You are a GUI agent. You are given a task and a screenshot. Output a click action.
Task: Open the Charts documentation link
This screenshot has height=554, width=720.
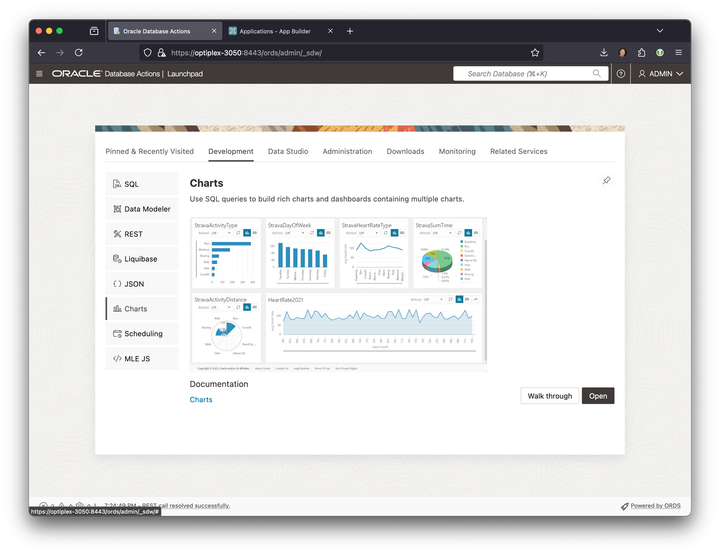[x=201, y=400]
